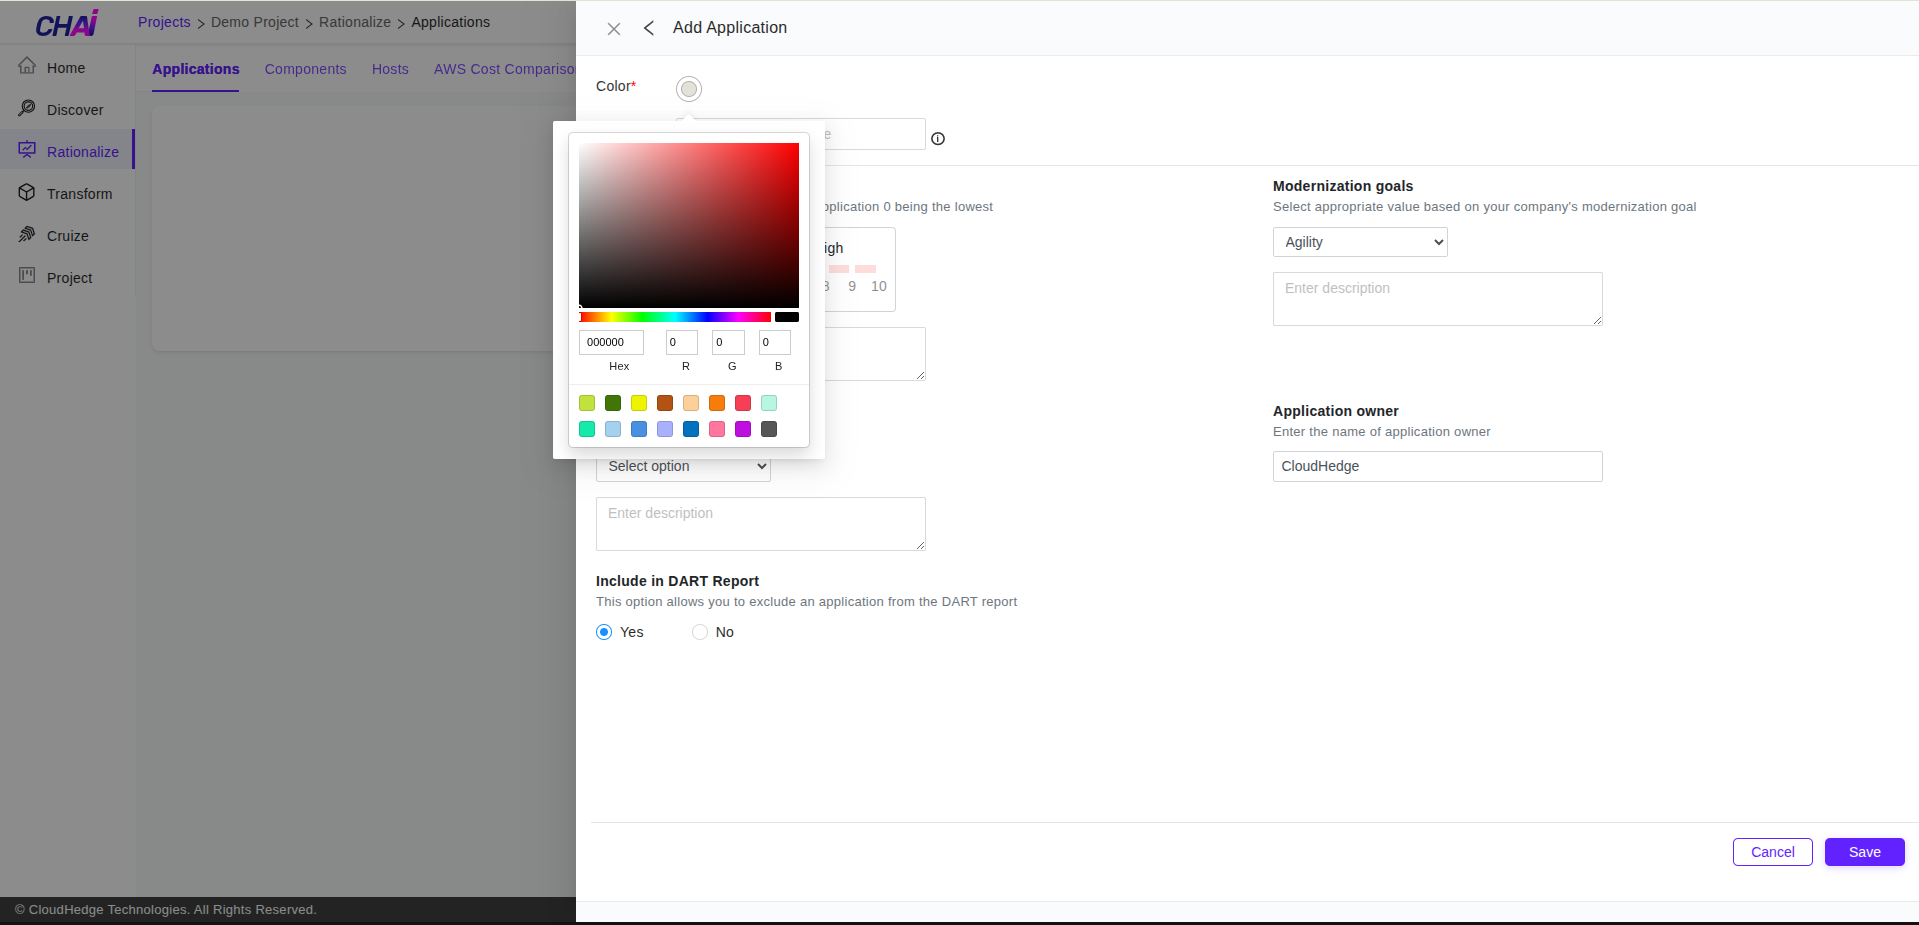The width and height of the screenshot is (1919, 925).
Task: Click the back arrow in Add Application header
Action: pos(648,28)
